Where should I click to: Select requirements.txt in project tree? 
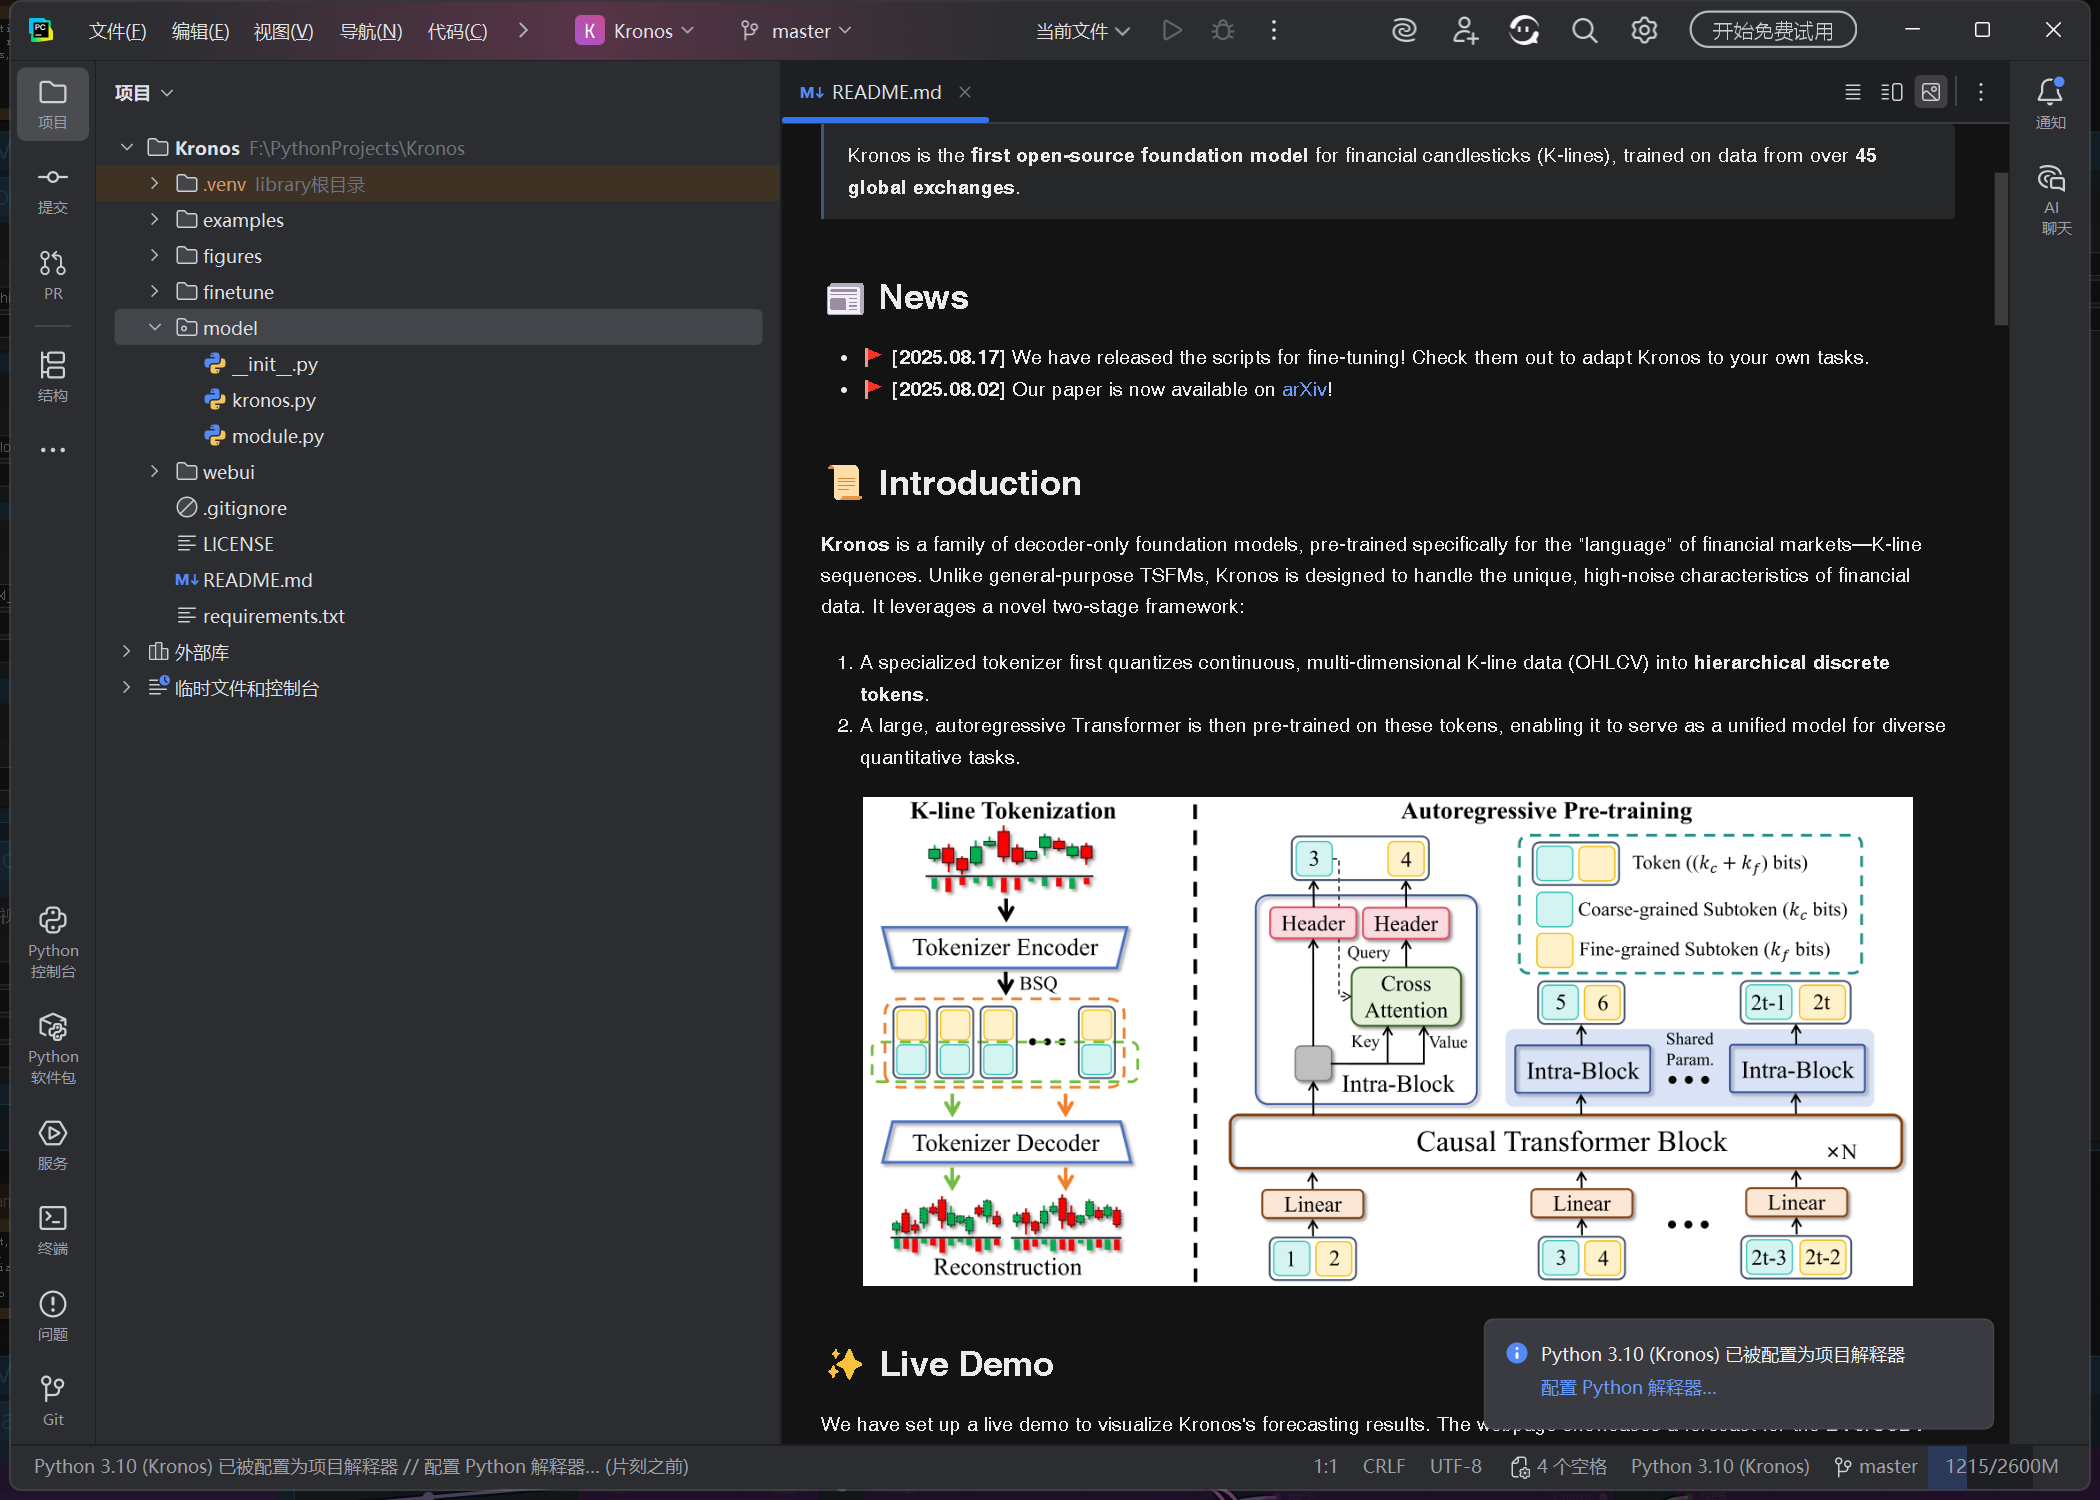pos(273,616)
